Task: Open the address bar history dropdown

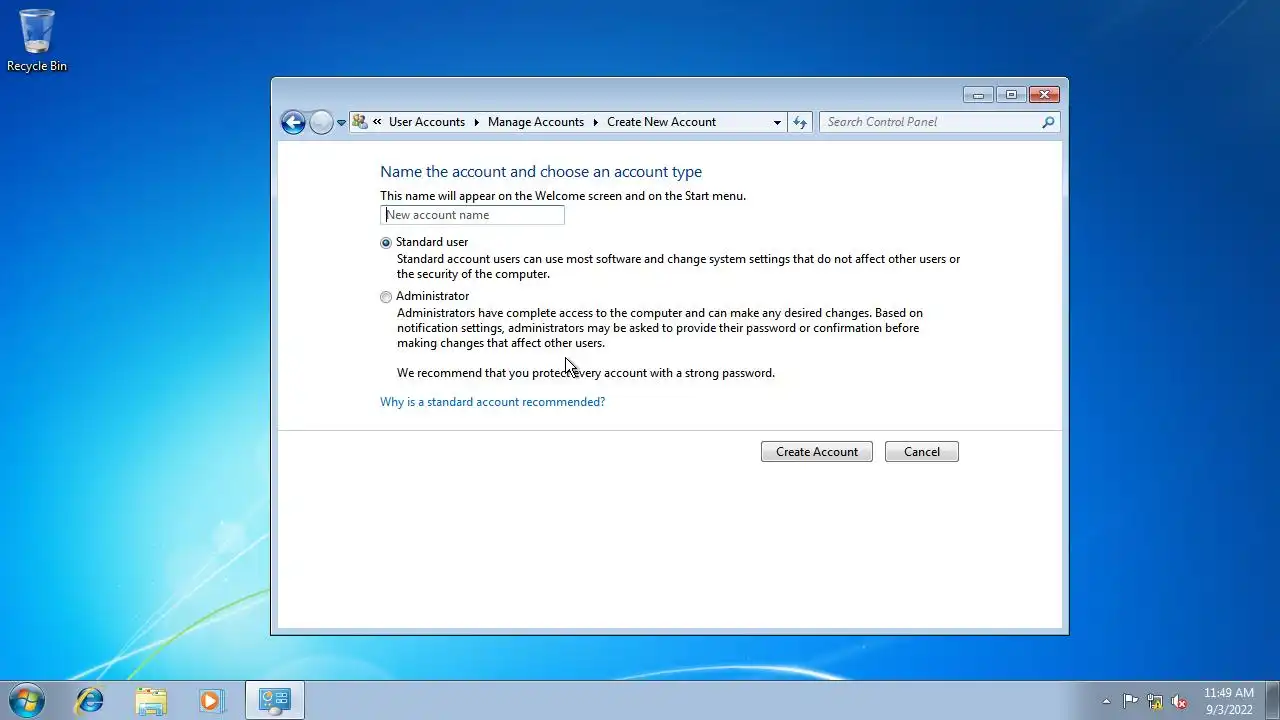Action: pos(777,122)
